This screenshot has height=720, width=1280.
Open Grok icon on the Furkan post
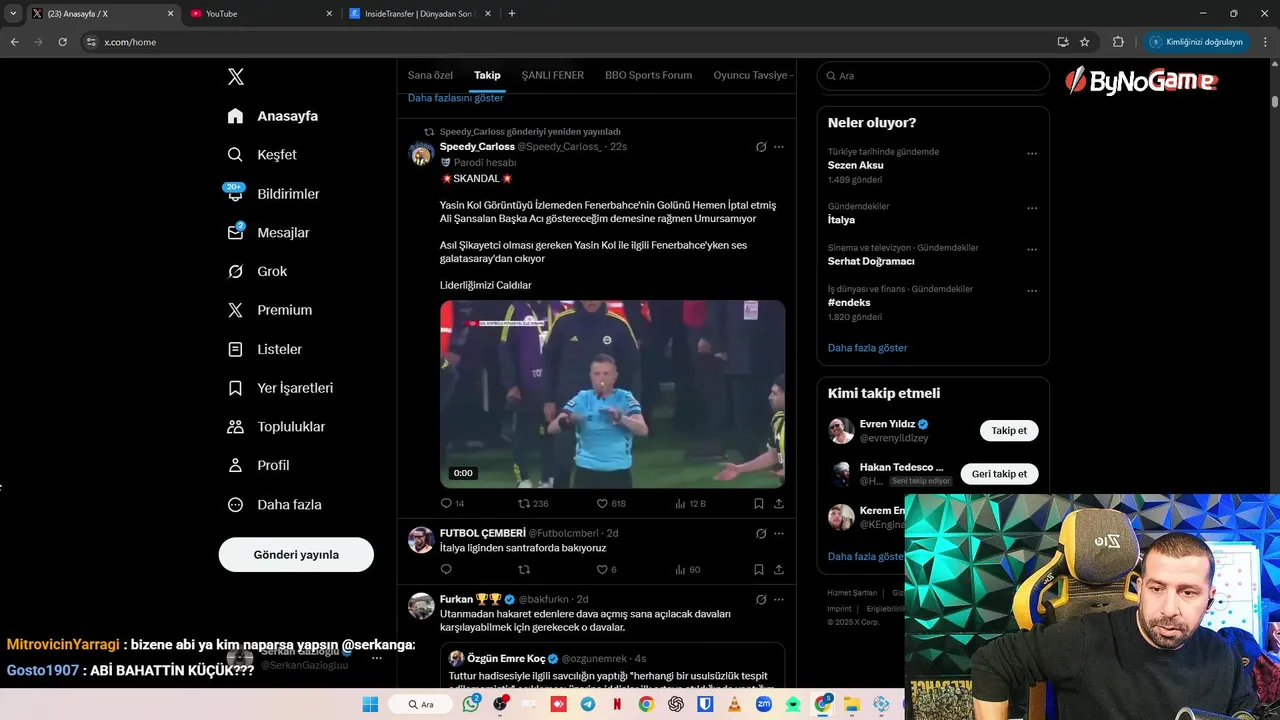761,600
